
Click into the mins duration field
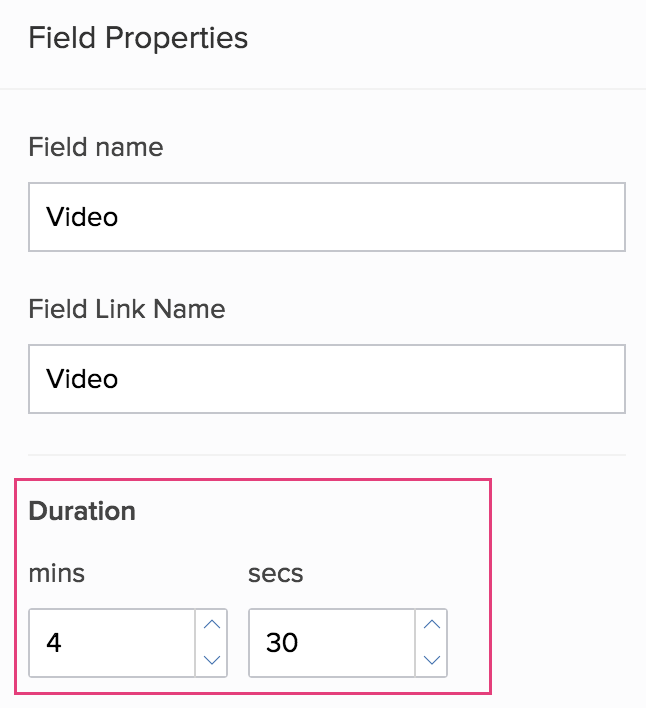(x=110, y=642)
